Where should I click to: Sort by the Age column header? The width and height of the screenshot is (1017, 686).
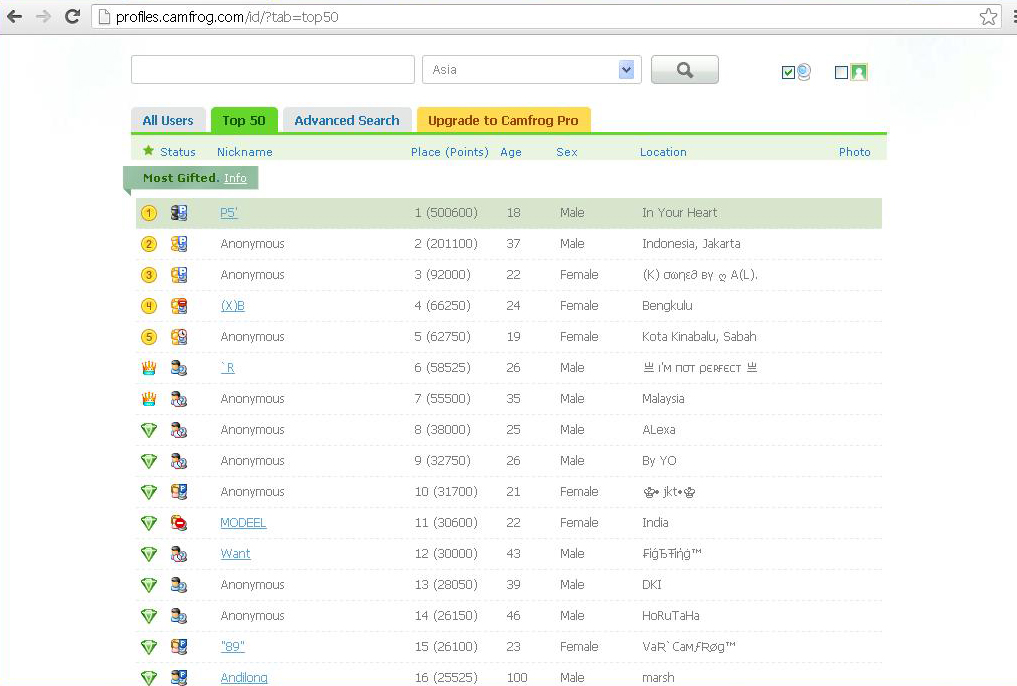(511, 152)
